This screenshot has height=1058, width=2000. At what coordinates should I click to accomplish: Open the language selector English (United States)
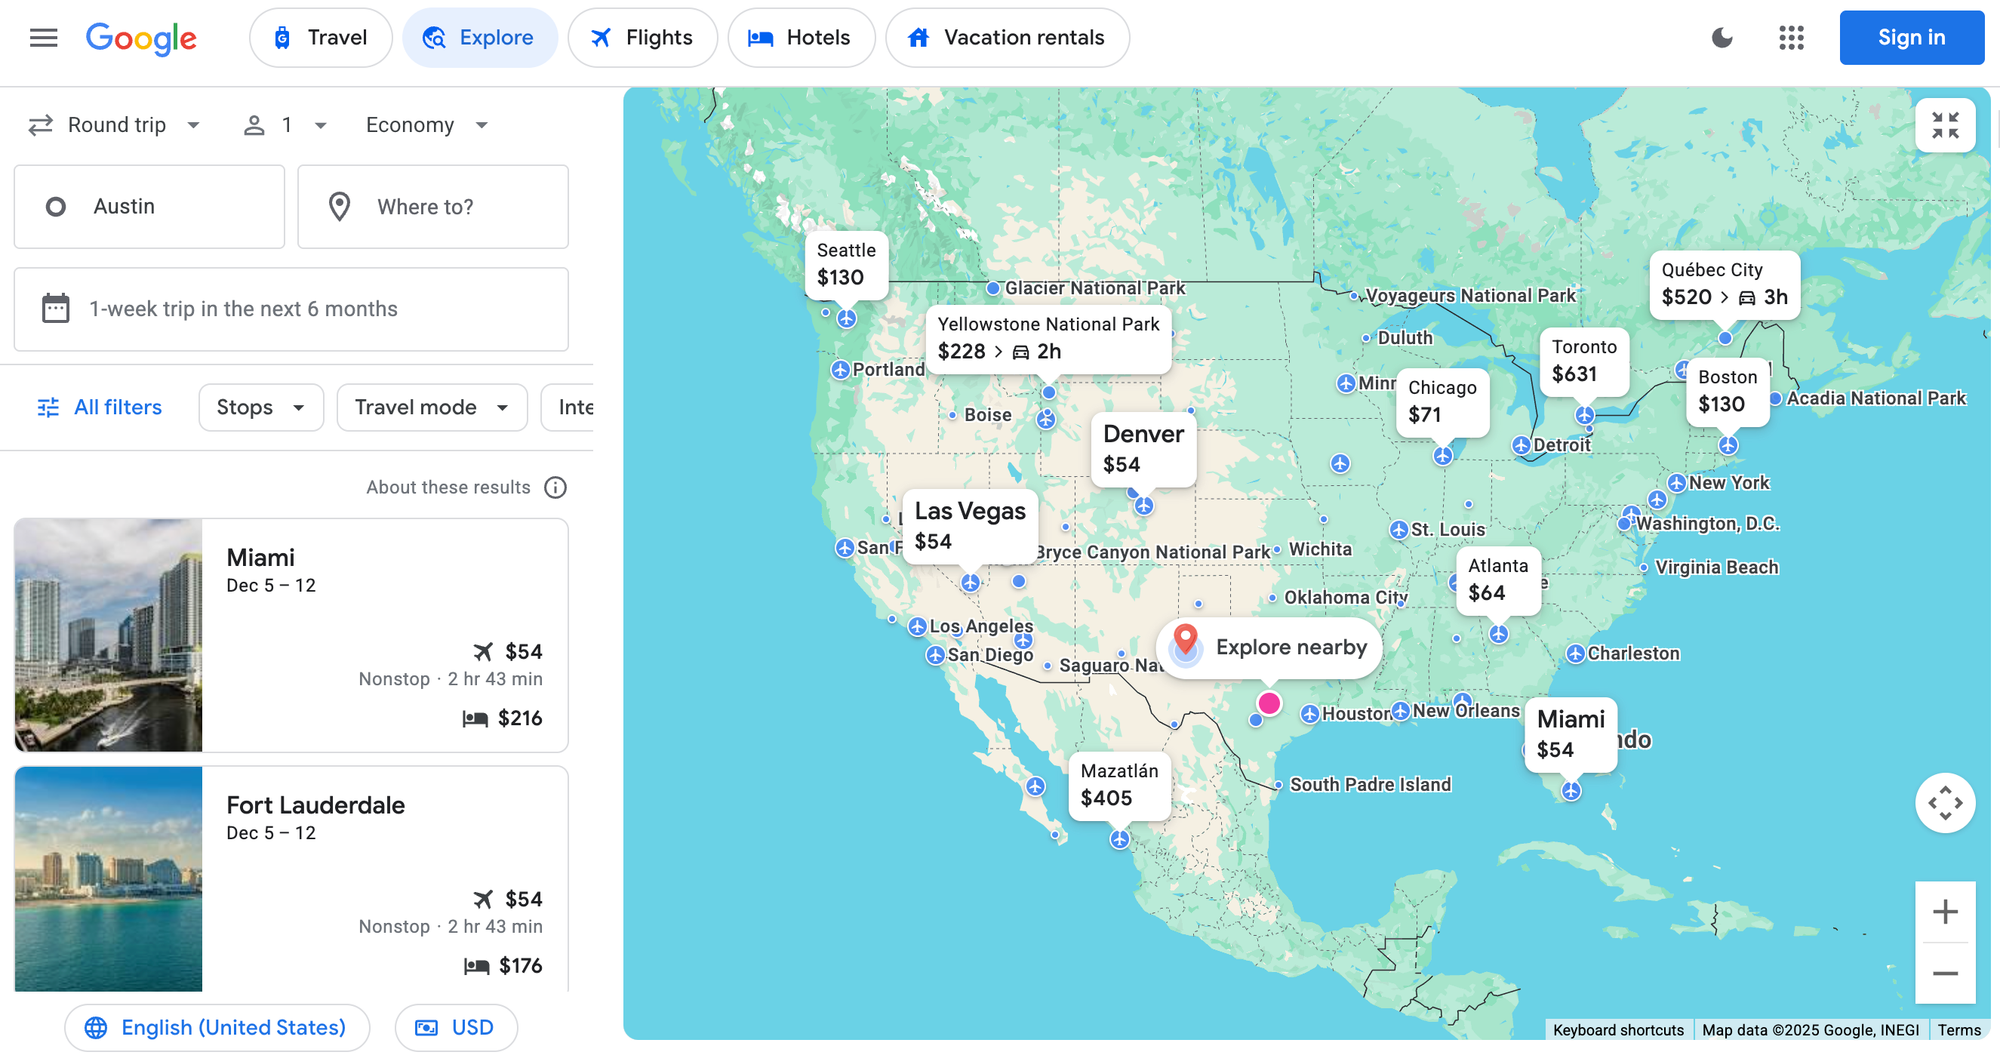pyautogui.click(x=217, y=1028)
